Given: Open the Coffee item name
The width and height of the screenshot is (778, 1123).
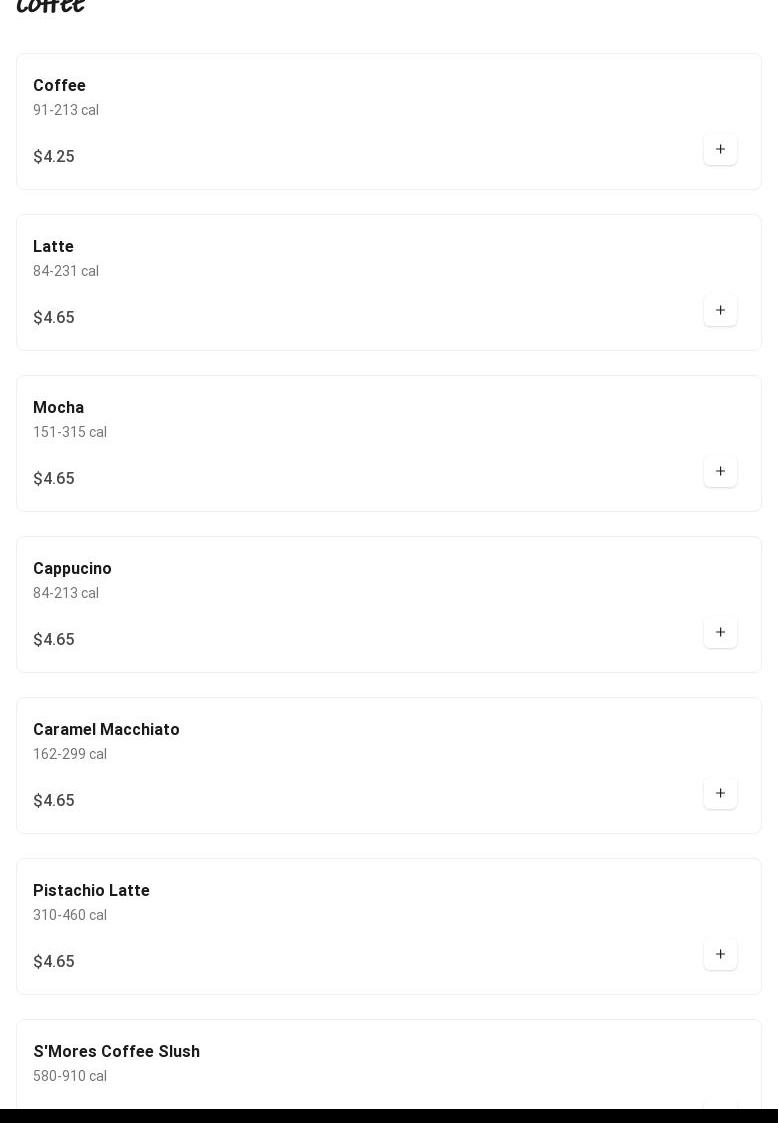Looking at the screenshot, I should pos(59,86).
